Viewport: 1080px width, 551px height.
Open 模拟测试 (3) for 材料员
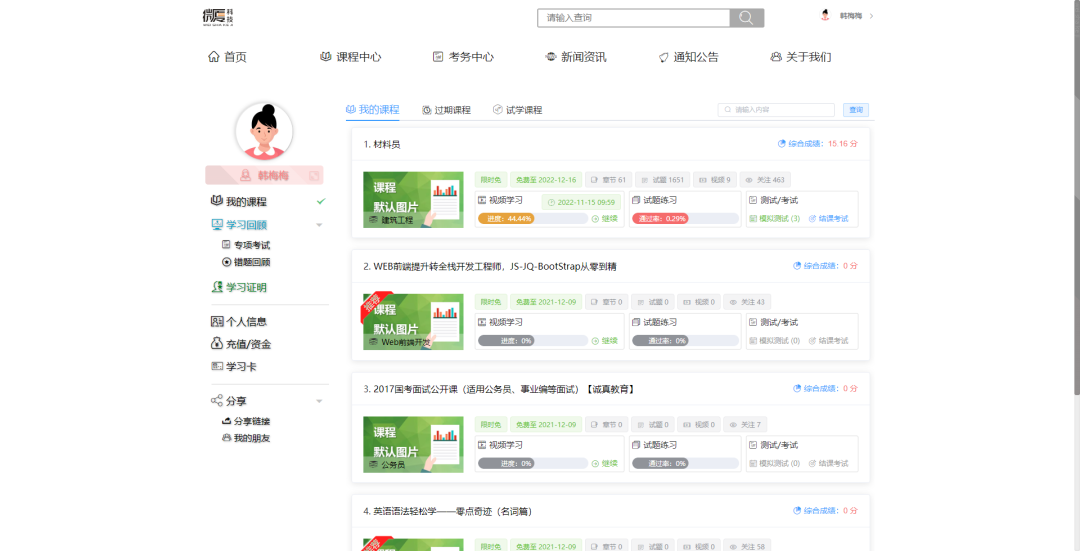[x=775, y=219]
